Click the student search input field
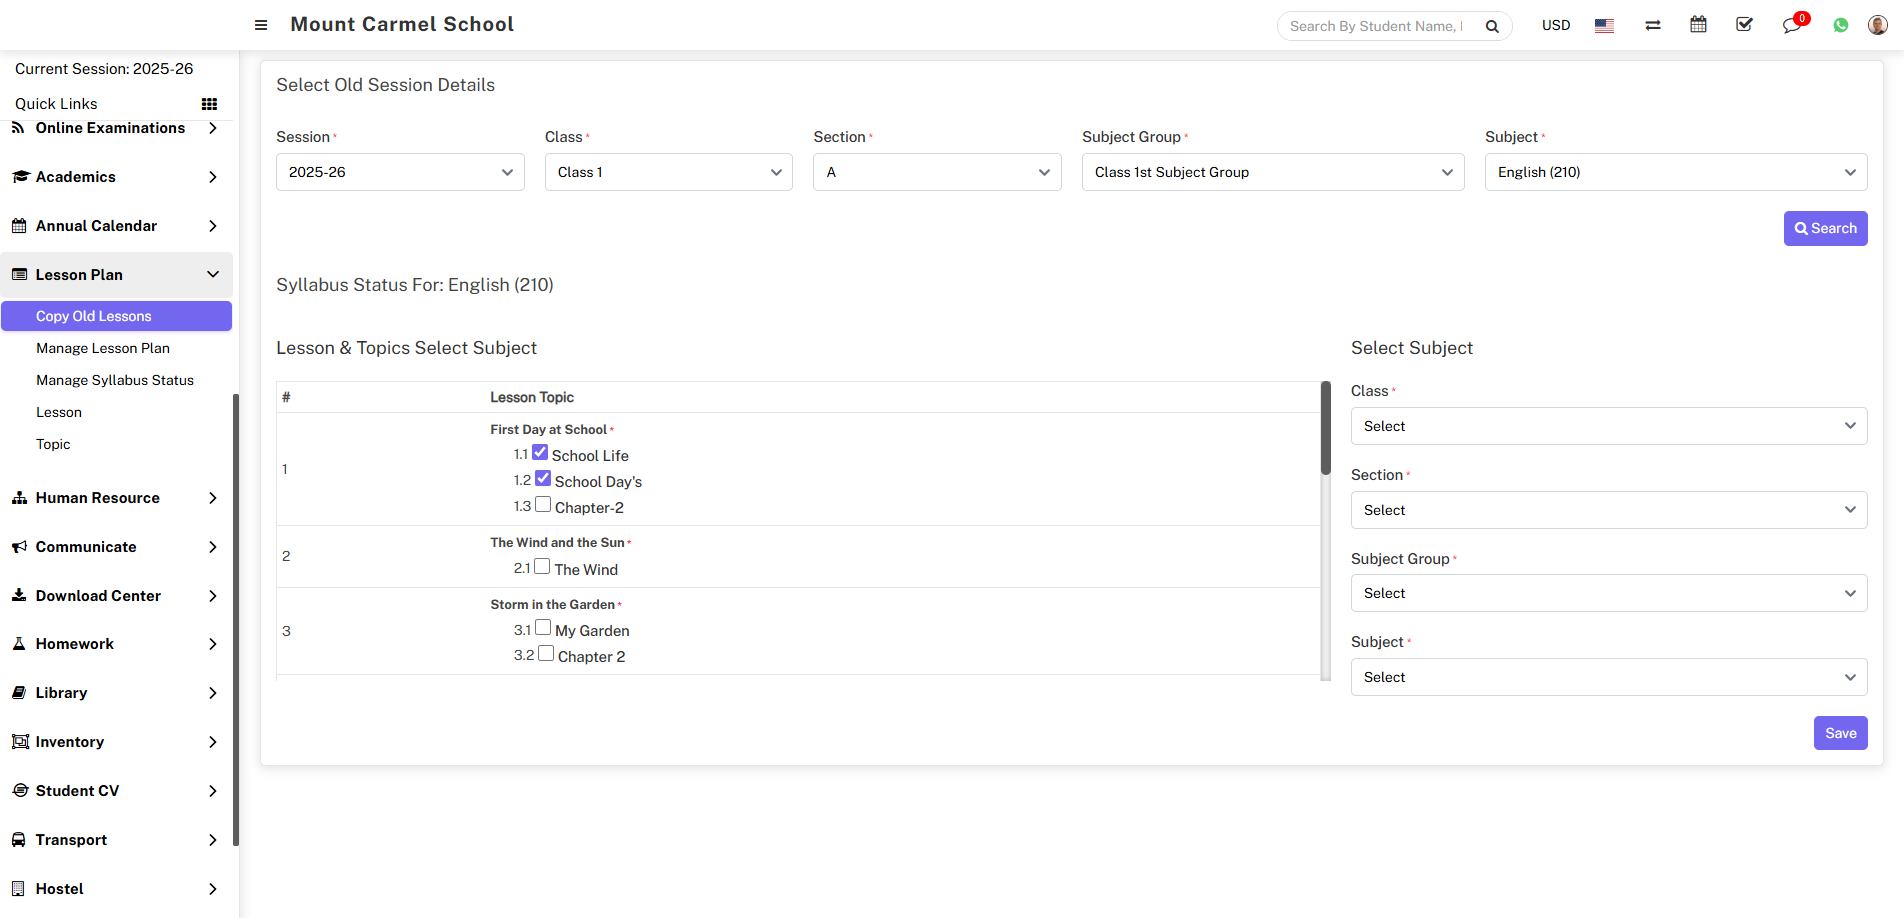Screen dimensions: 1904x918 [1376, 26]
